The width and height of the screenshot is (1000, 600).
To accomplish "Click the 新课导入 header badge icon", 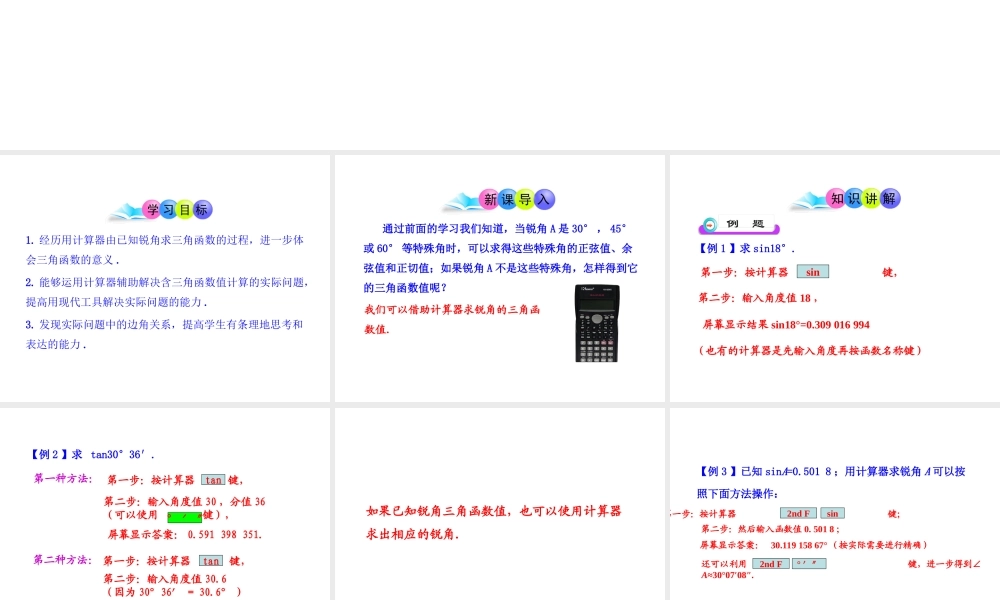I will coord(515,199).
